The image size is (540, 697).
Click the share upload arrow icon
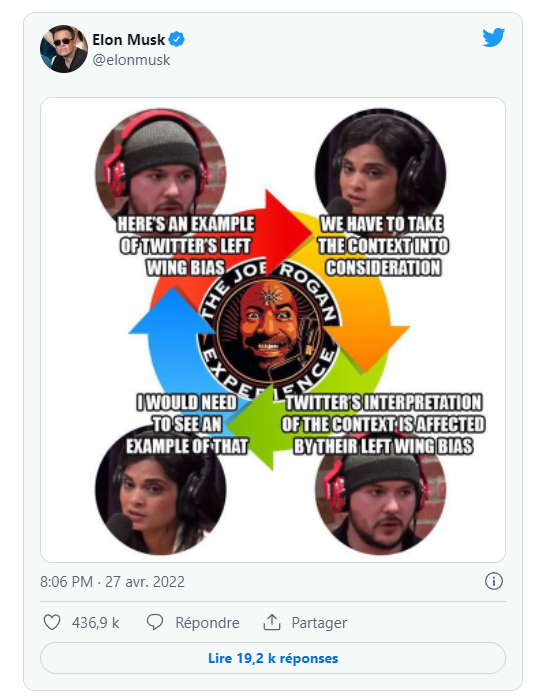(272, 622)
